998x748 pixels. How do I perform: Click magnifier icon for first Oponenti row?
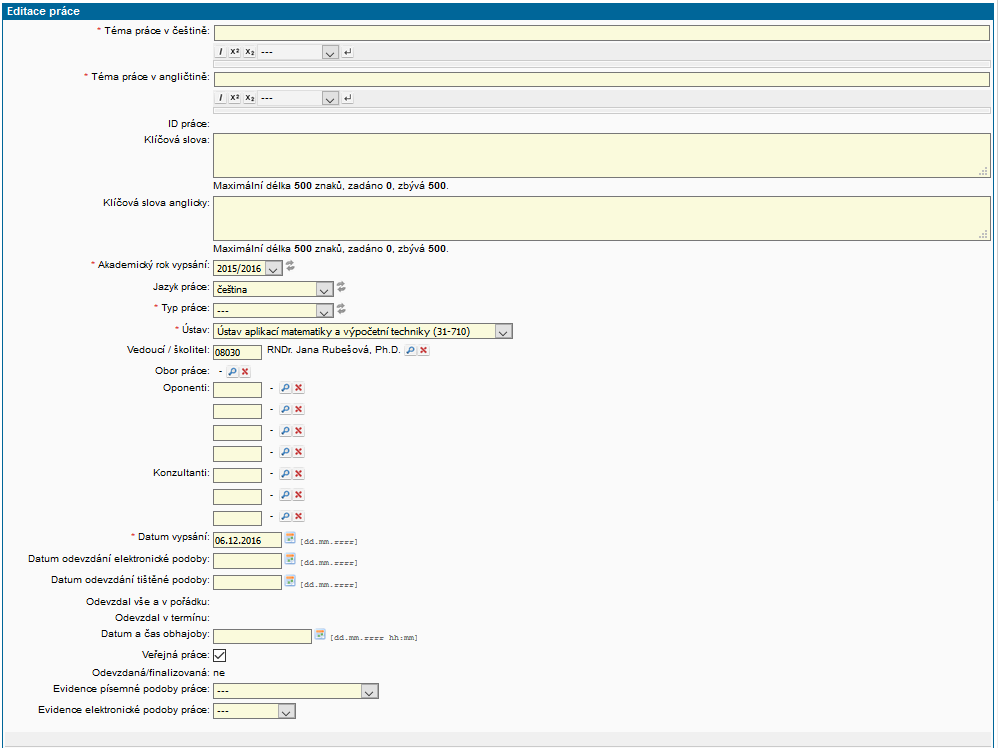click(285, 388)
